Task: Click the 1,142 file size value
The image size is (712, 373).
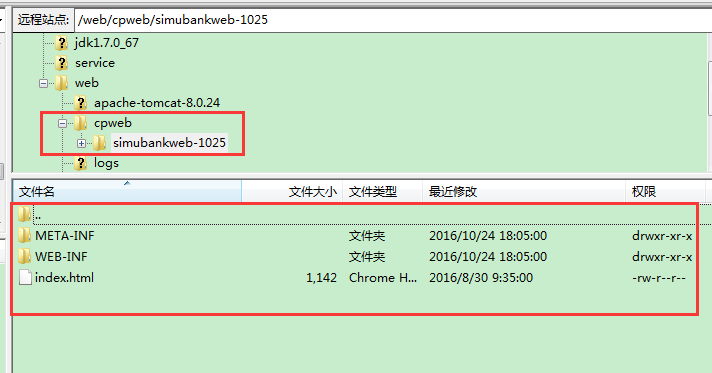Action: click(321, 277)
